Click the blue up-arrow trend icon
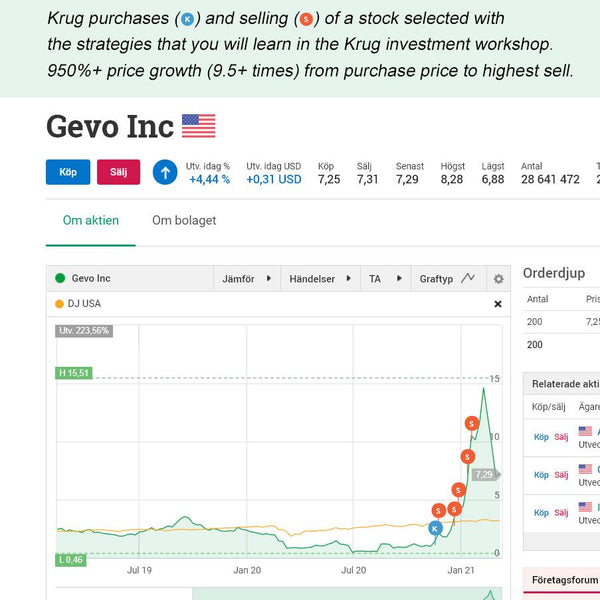Image resolution: width=600 pixels, height=600 pixels. click(165, 173)
